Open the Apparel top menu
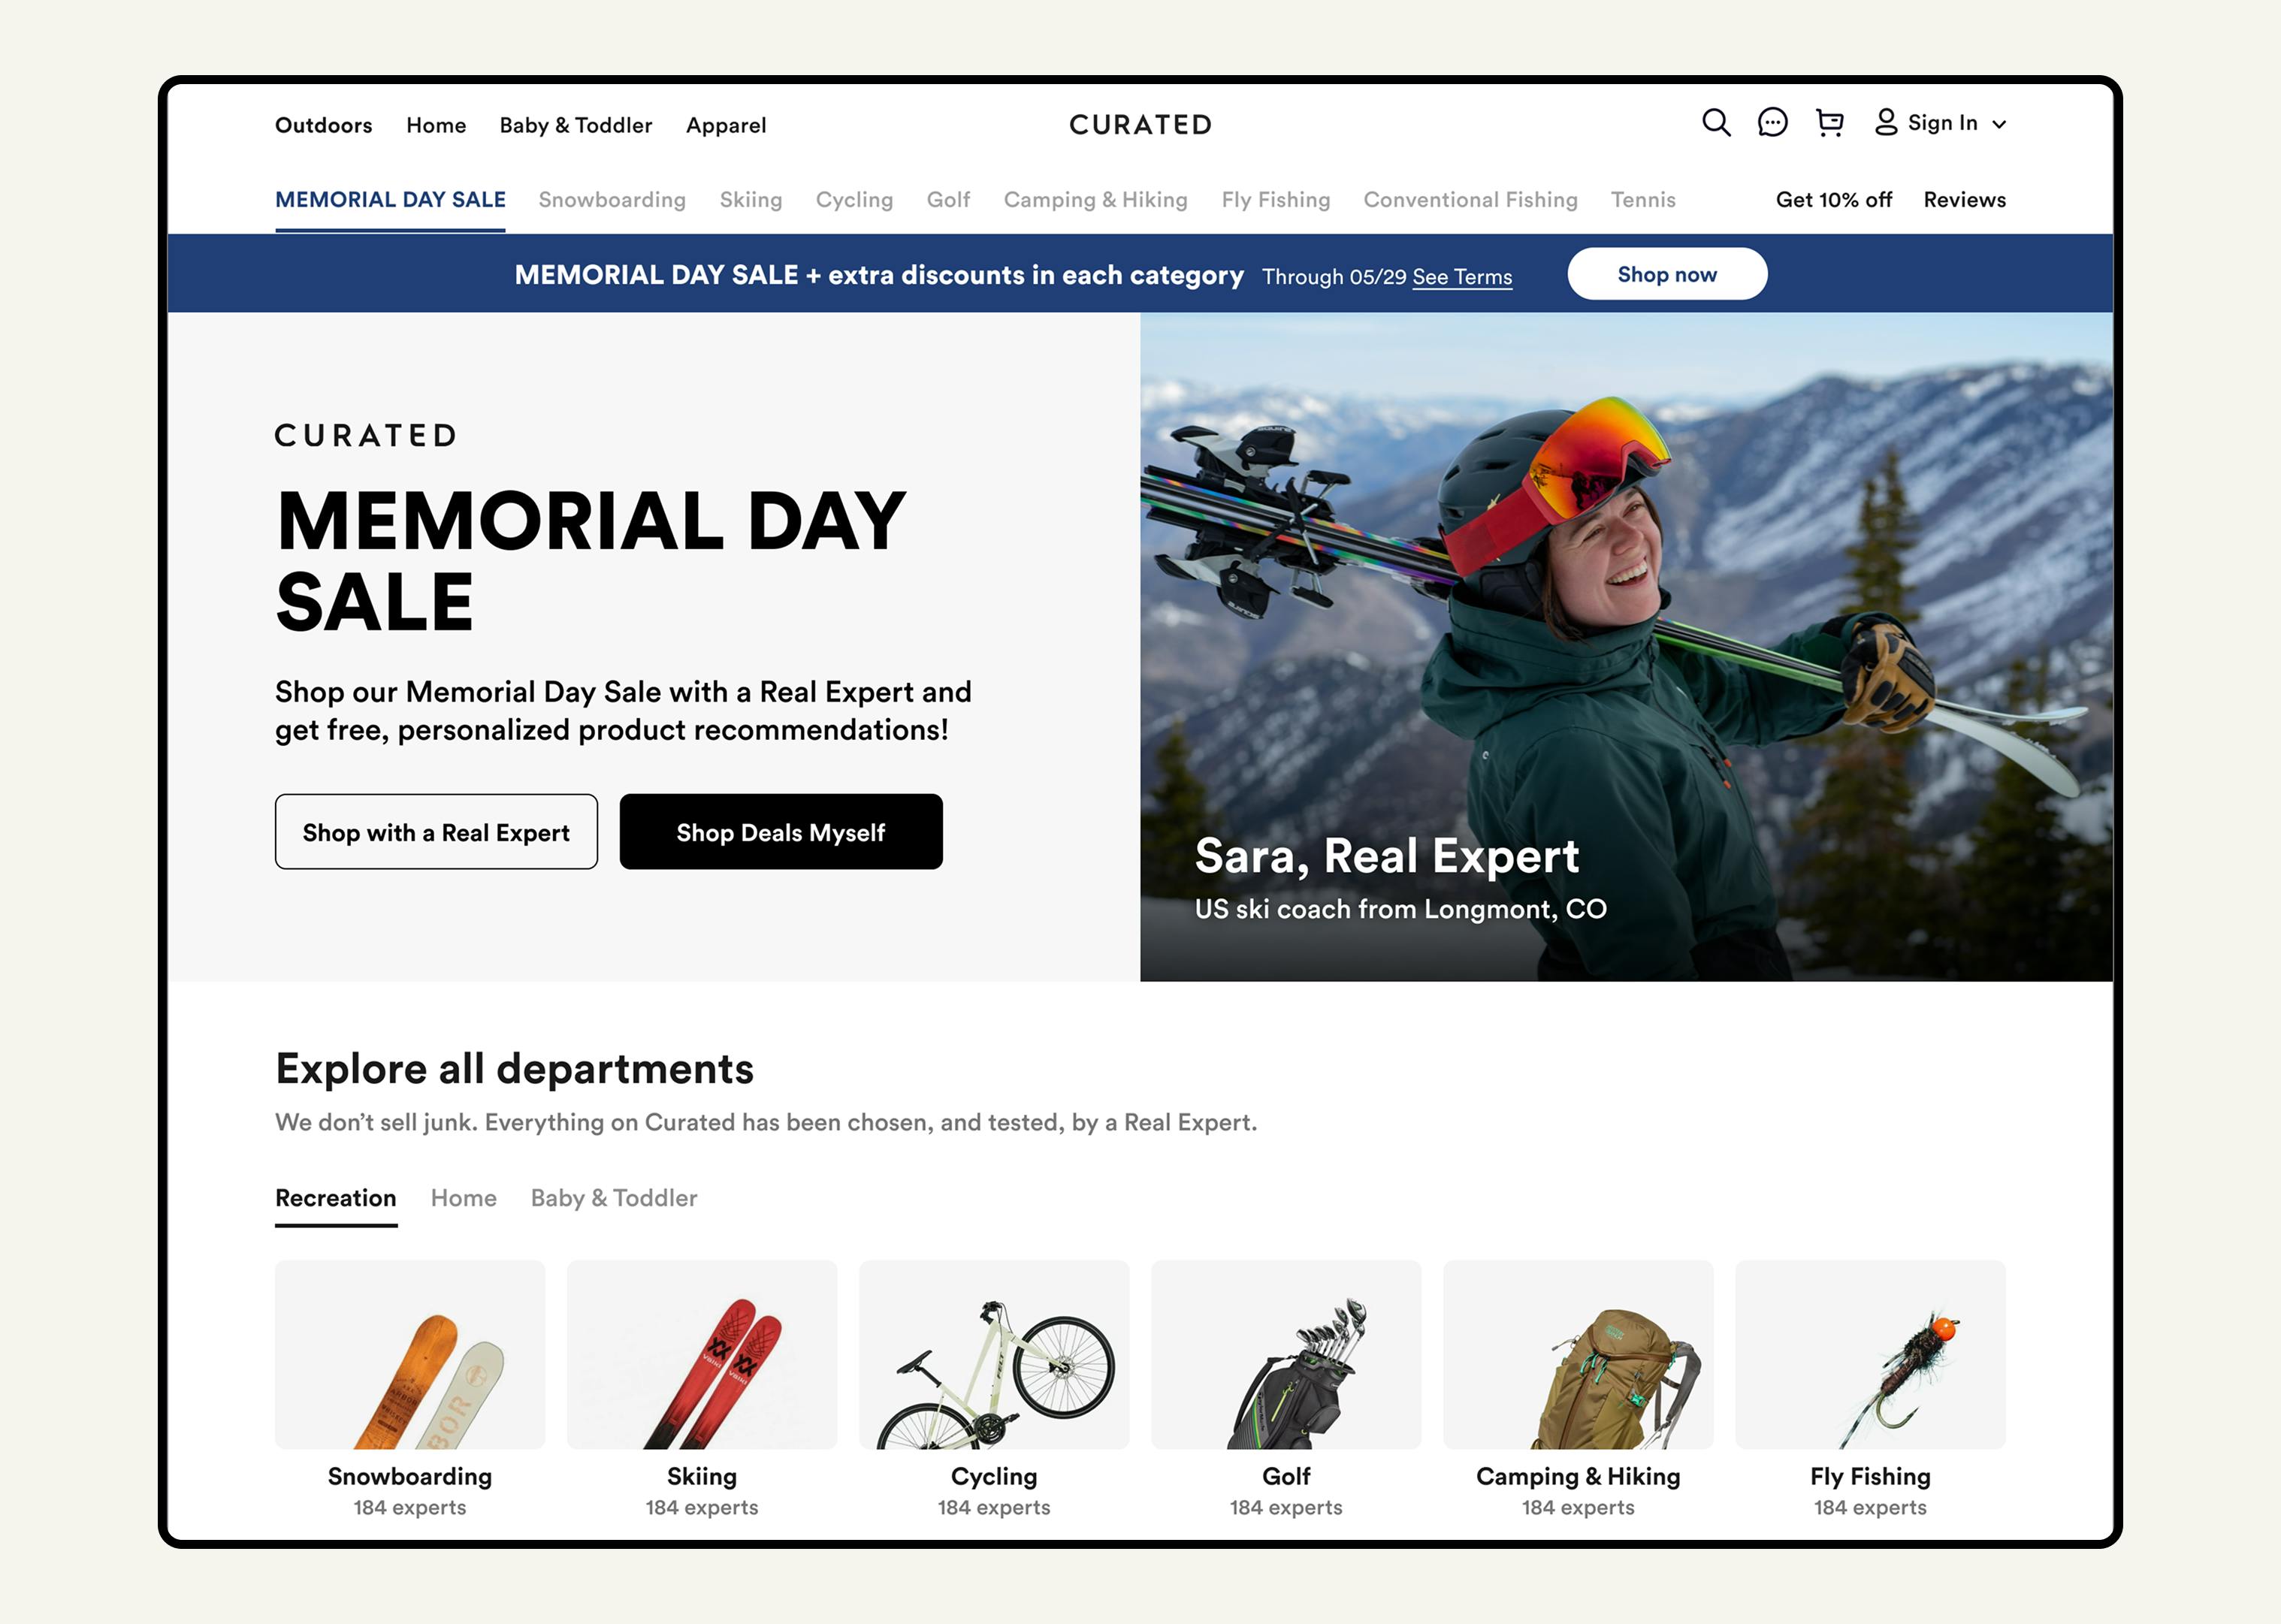Viewport: 2281px width, 1624px height. (x=726, y=125)
